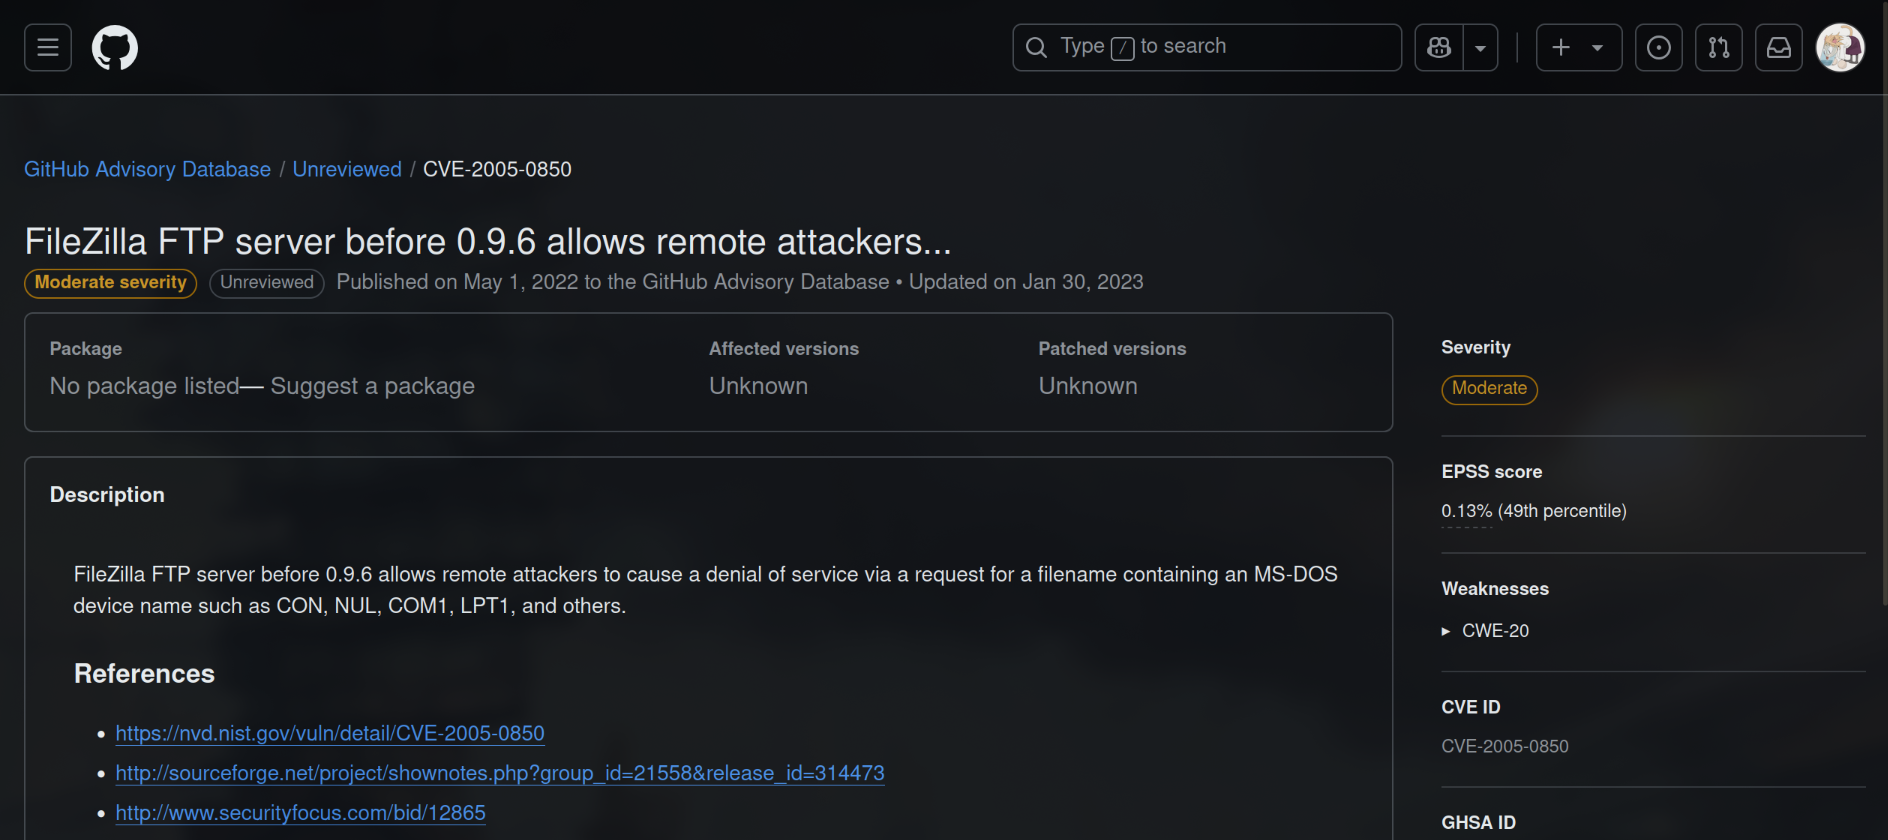Open the Unreviewed breadcrumb link
Viewport: 1888px width, 840px height.
(x=347, y=169)
